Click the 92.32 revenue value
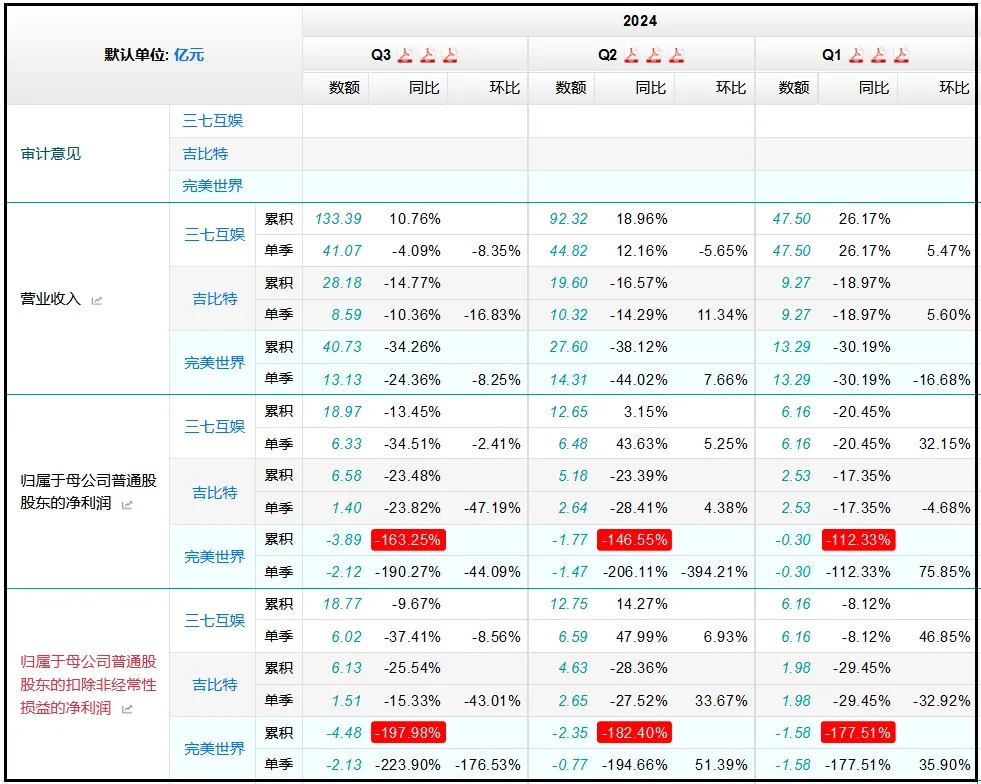 (x=569, y=219)
